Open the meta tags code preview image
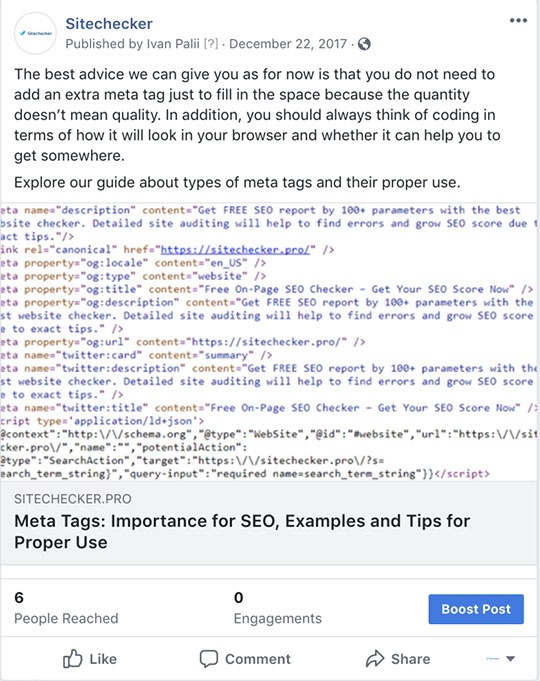540x681 pixels. tap(269, 341)
